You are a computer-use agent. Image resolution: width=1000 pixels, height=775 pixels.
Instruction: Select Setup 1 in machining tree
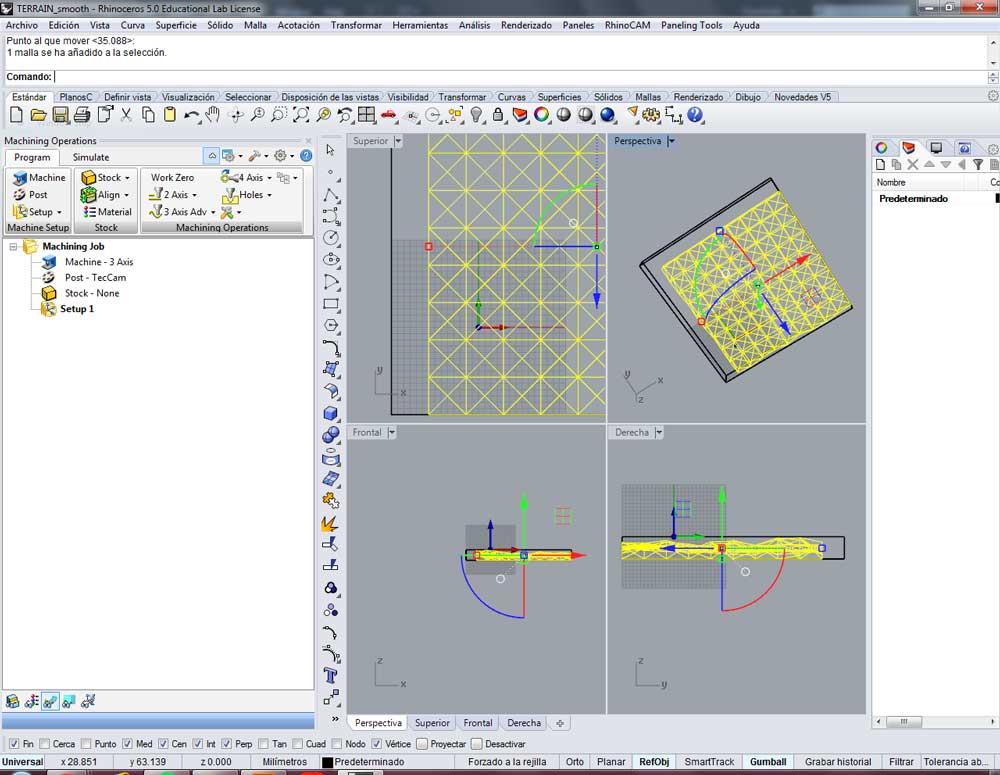coord(77,309)
